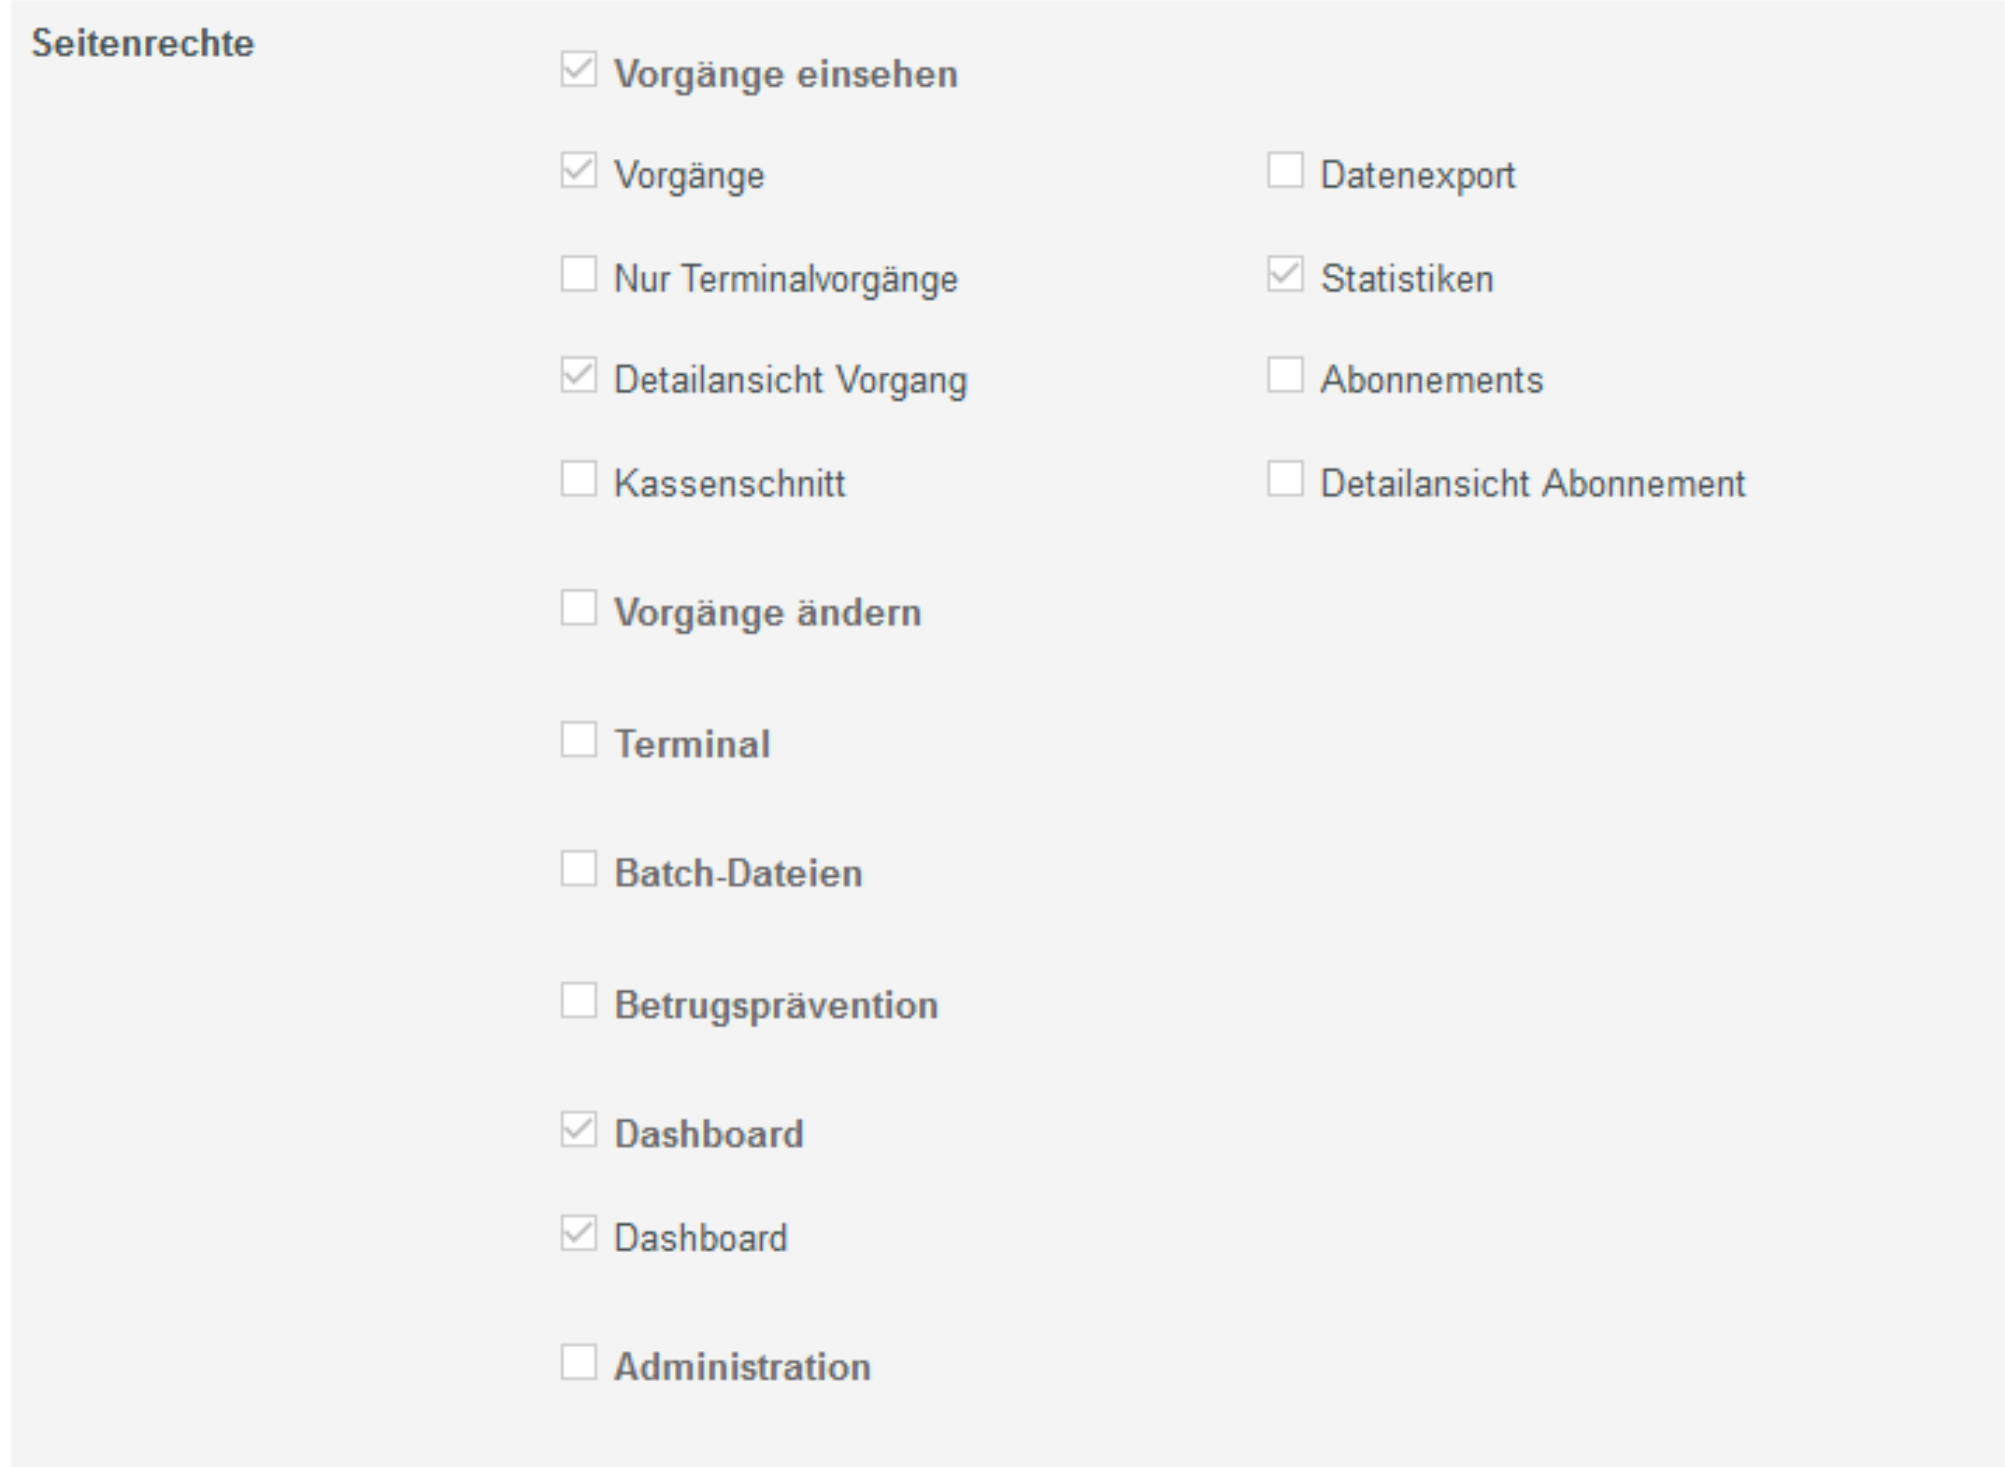Enable the 'Betrugsprävention' checkbox

click(x=578, y=1000)
